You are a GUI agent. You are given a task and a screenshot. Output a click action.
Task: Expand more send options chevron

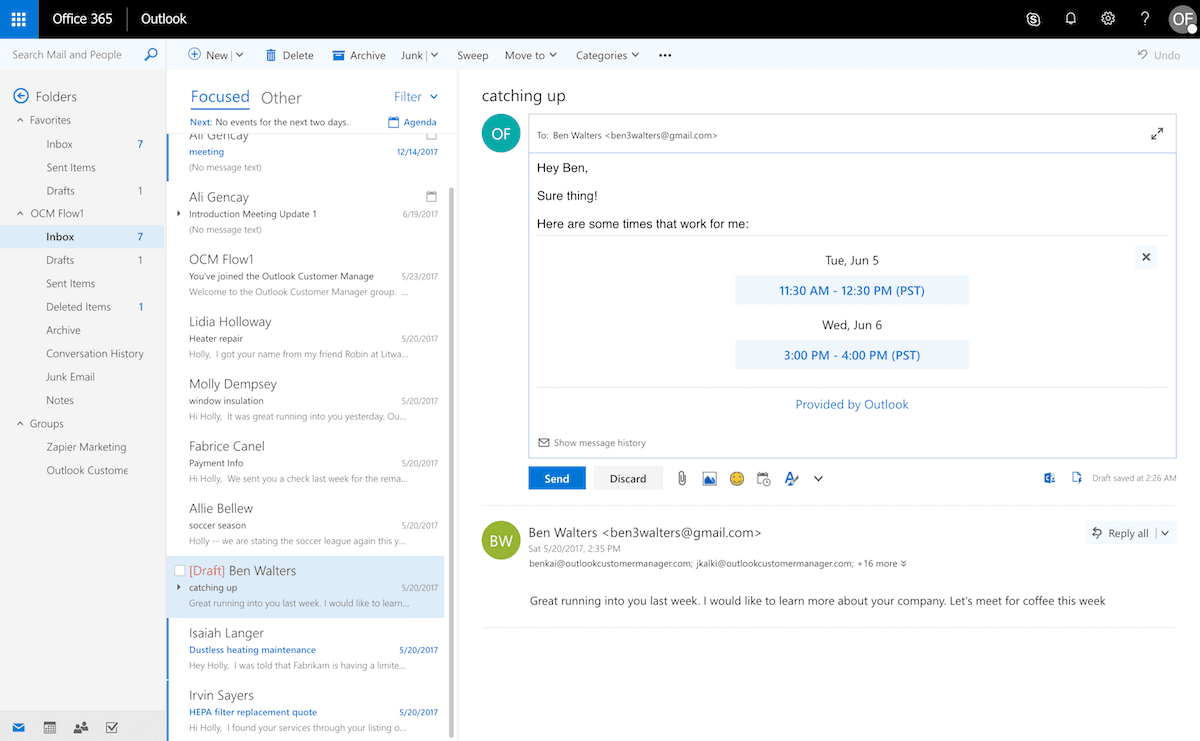(818, 479)
